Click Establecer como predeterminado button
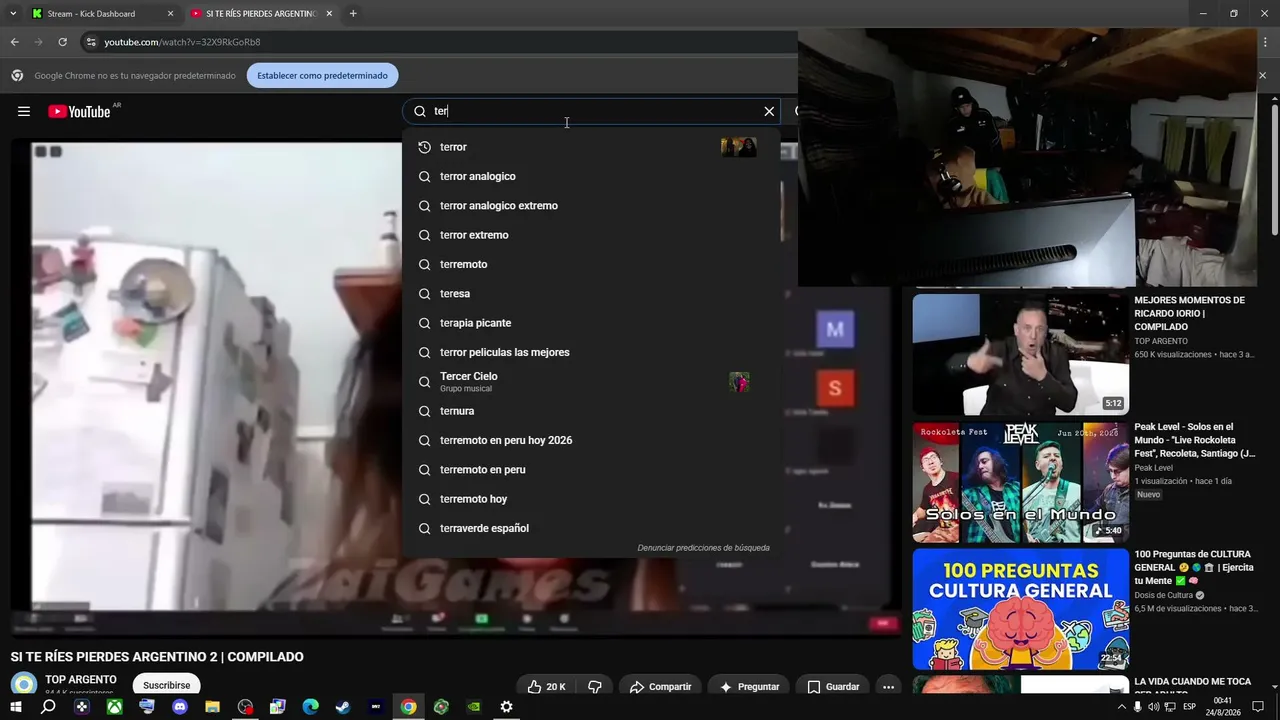 pyautogui.click(x=322, y=75)
